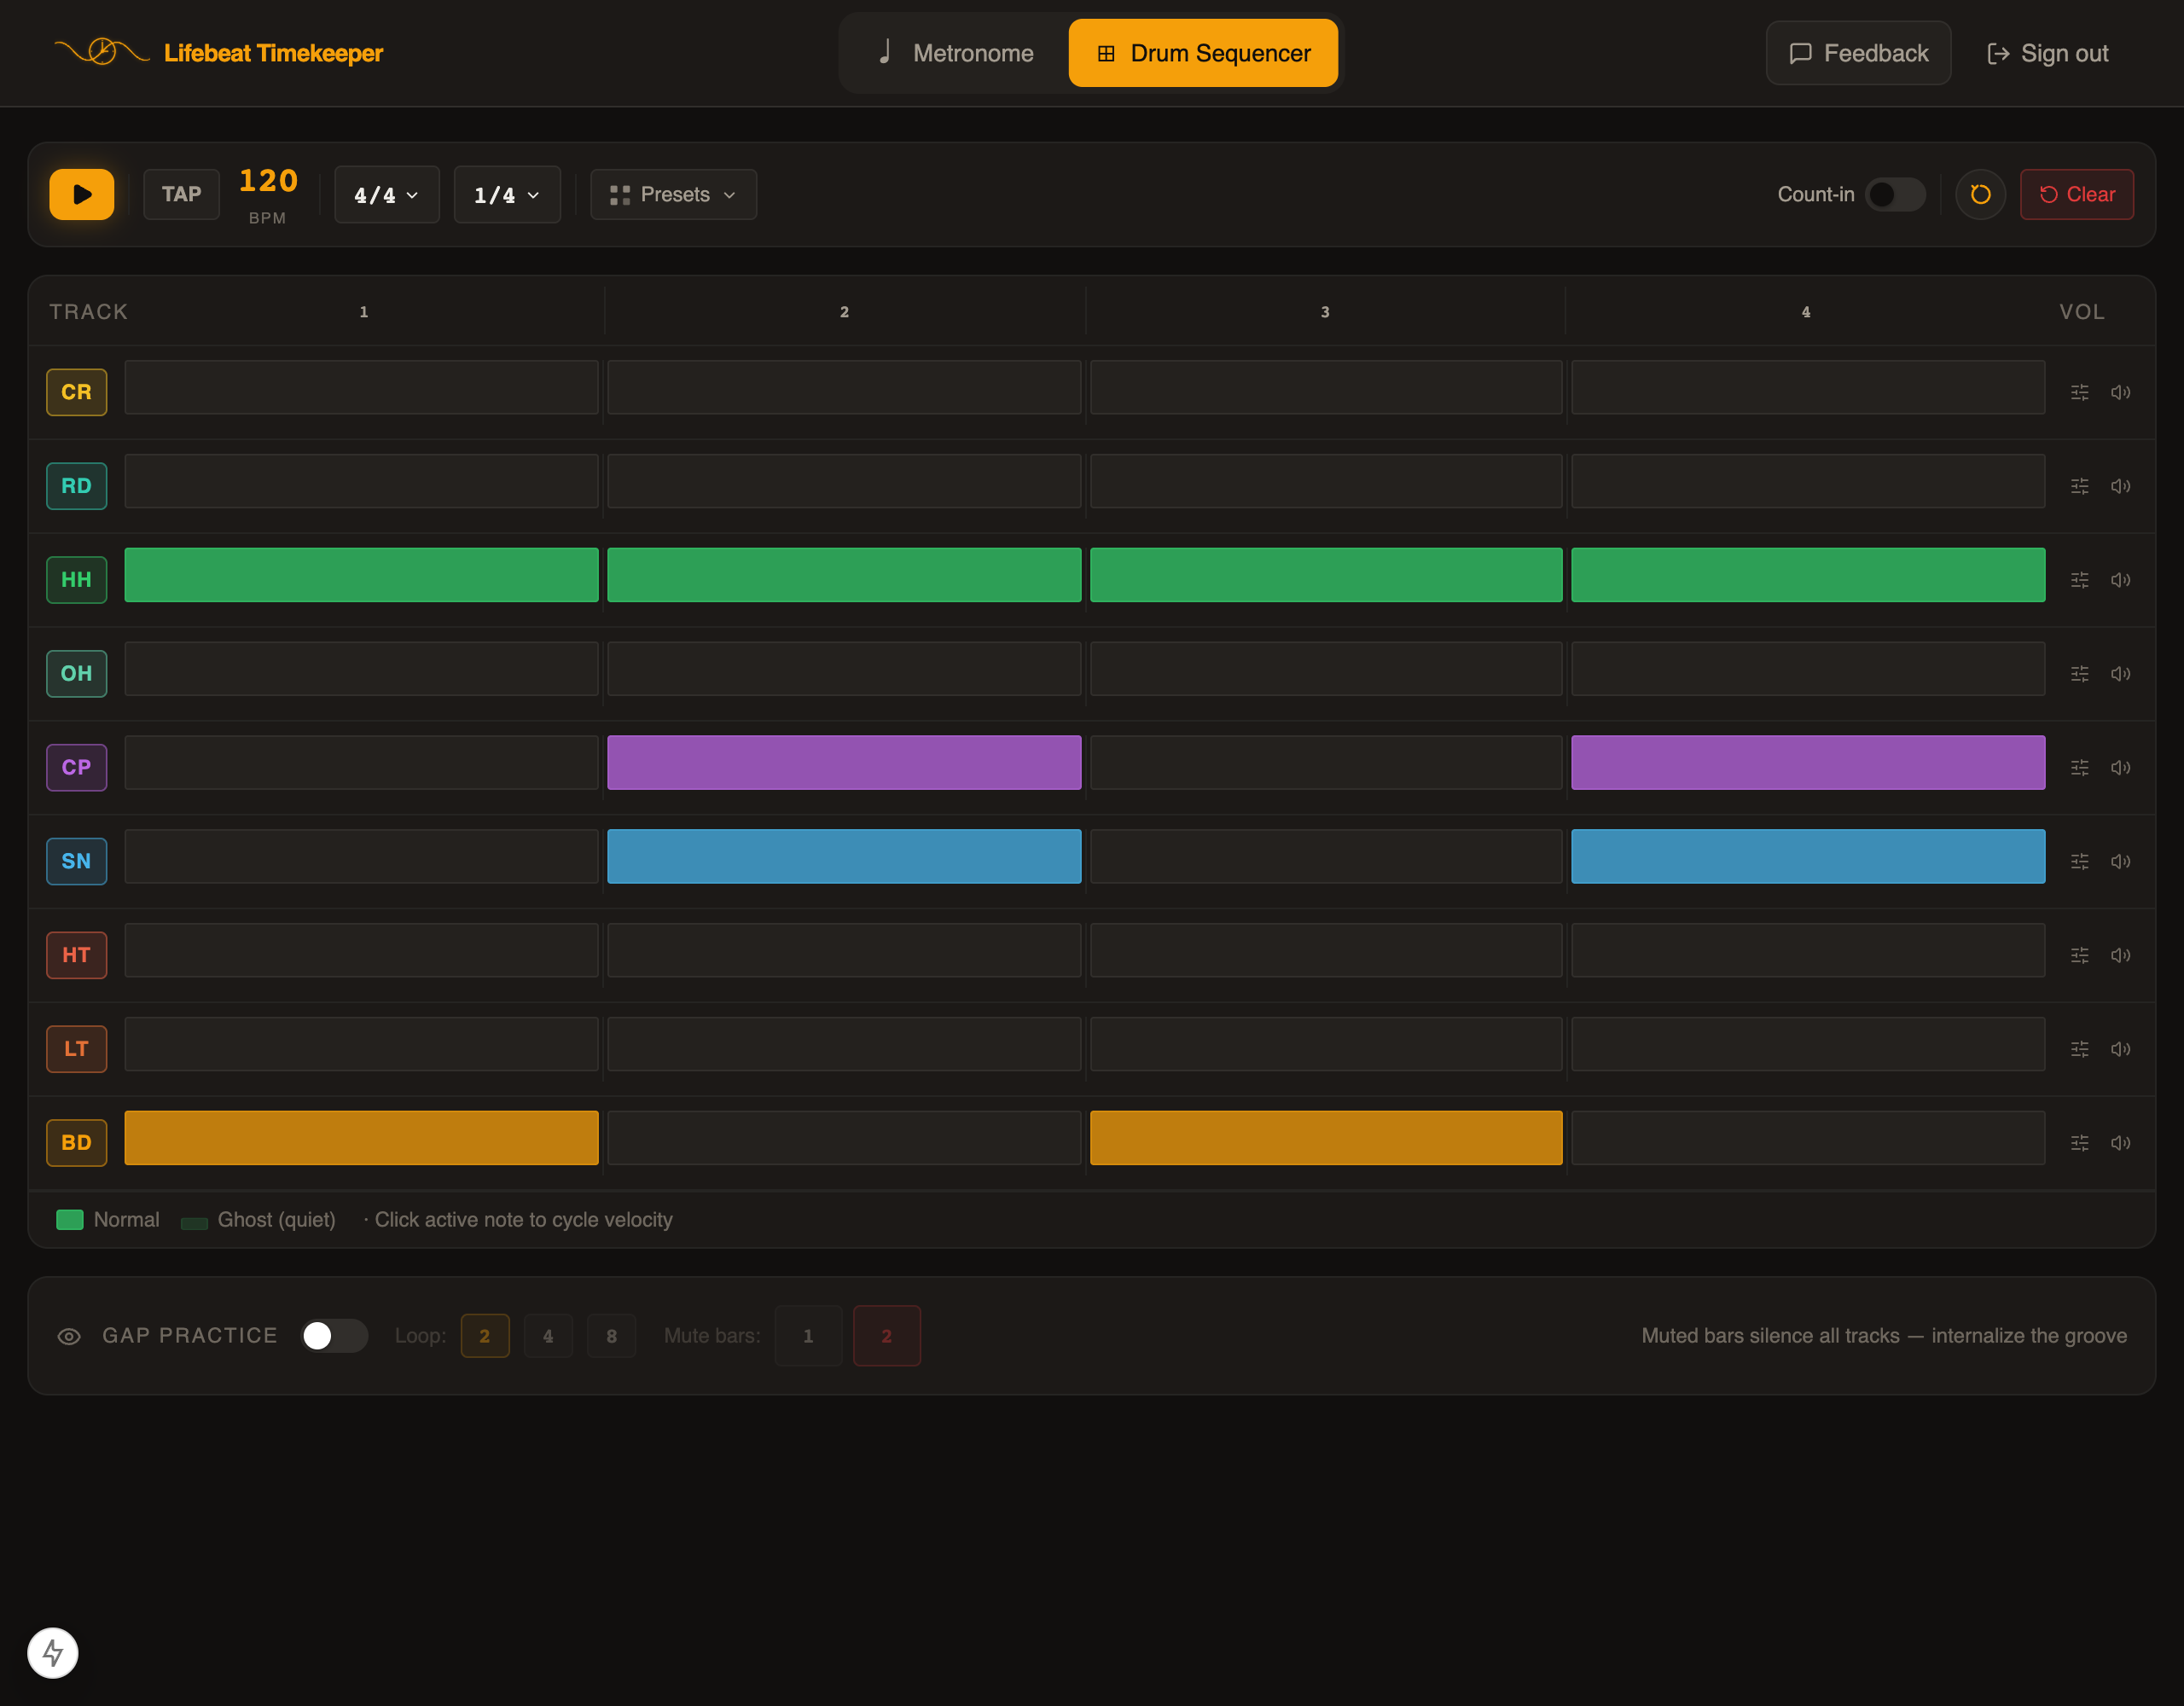Mute the CP track speaker icon

coord(2120,767)
